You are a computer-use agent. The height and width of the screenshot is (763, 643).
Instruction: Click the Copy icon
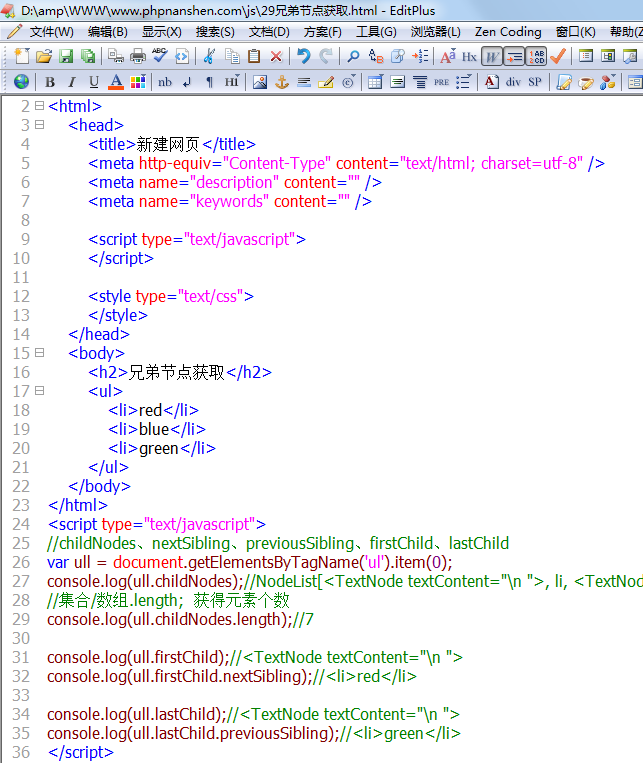(x=232, y=56)
